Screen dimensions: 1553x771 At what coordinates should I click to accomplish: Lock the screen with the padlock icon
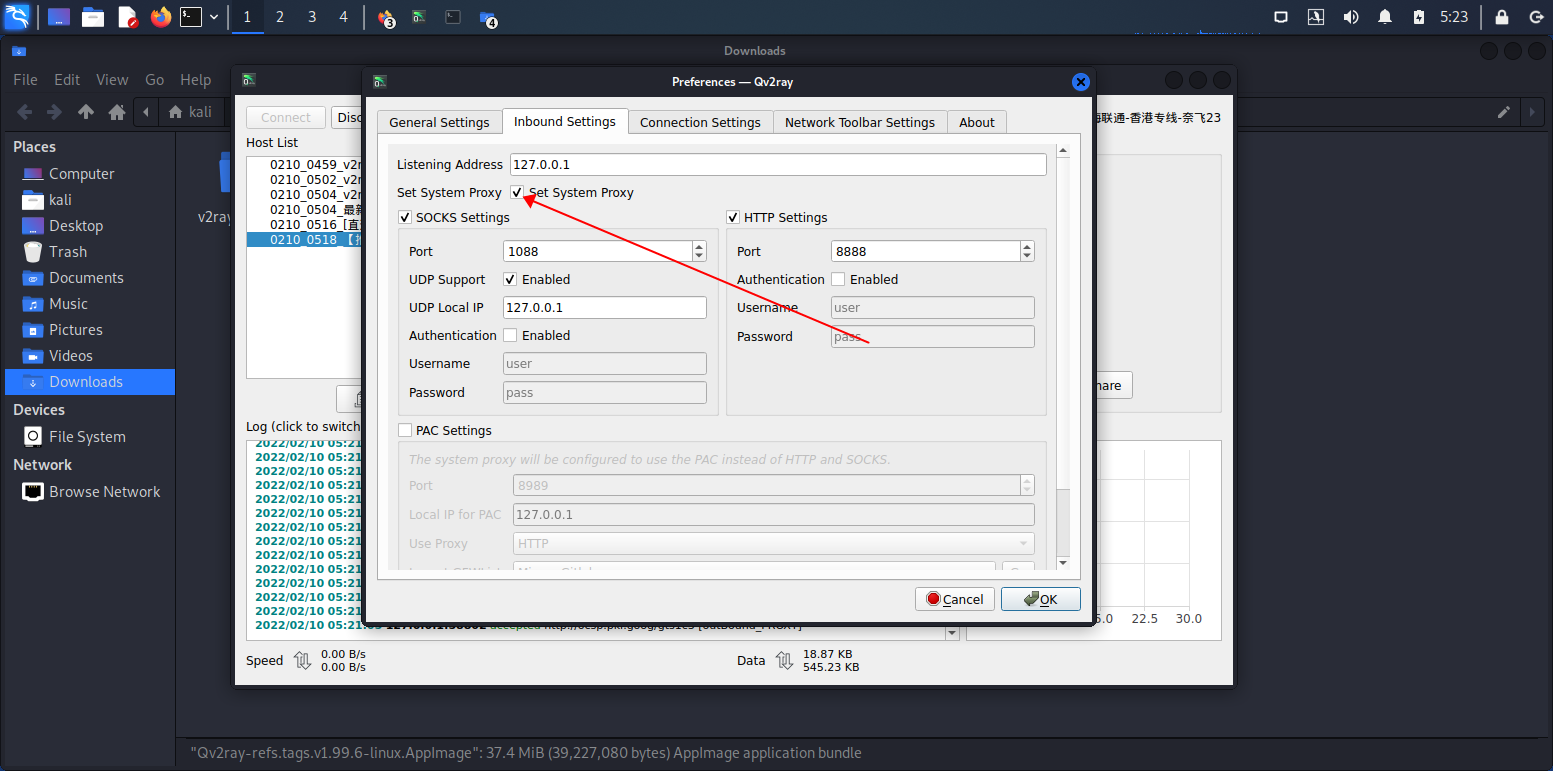tap(1501, 17)
